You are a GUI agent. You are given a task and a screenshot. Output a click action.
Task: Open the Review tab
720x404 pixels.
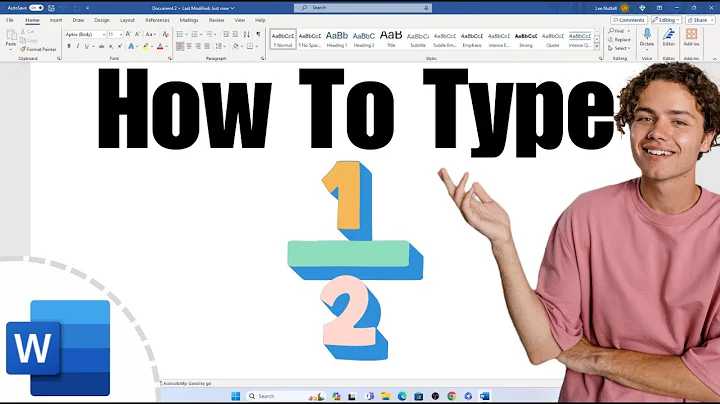[x=216, y=20]
